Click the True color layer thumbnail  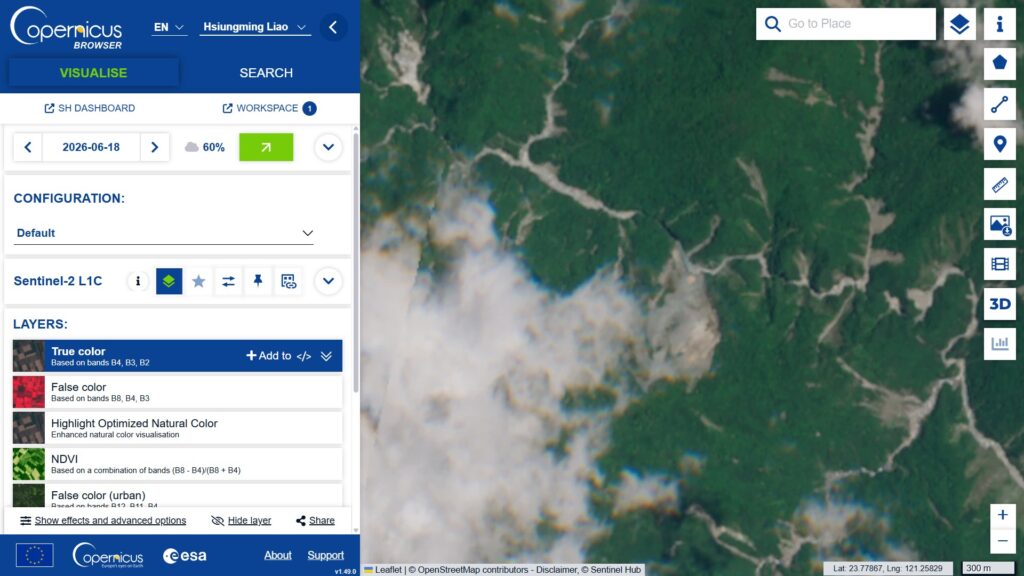(29, 356)
